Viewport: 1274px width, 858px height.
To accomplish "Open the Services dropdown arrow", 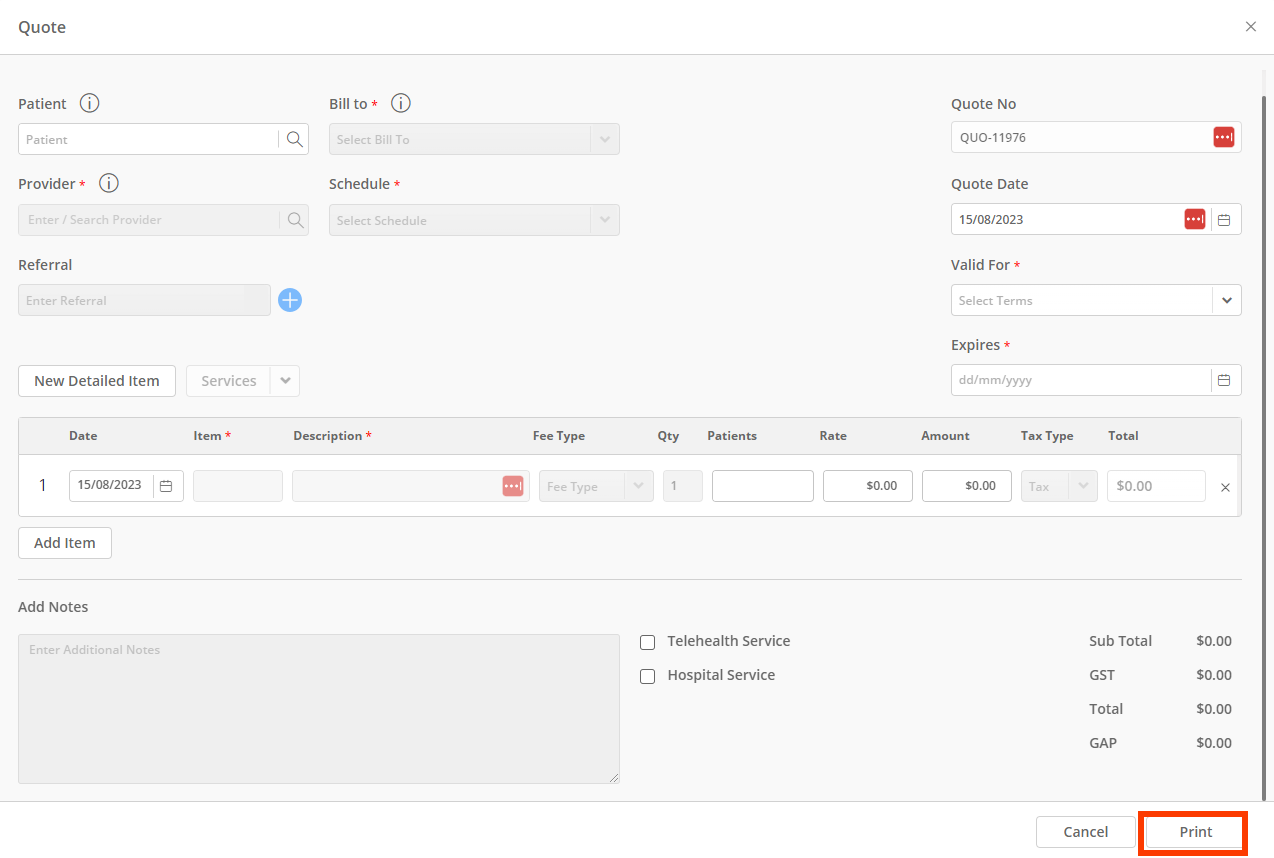I will tap(285, 381).
